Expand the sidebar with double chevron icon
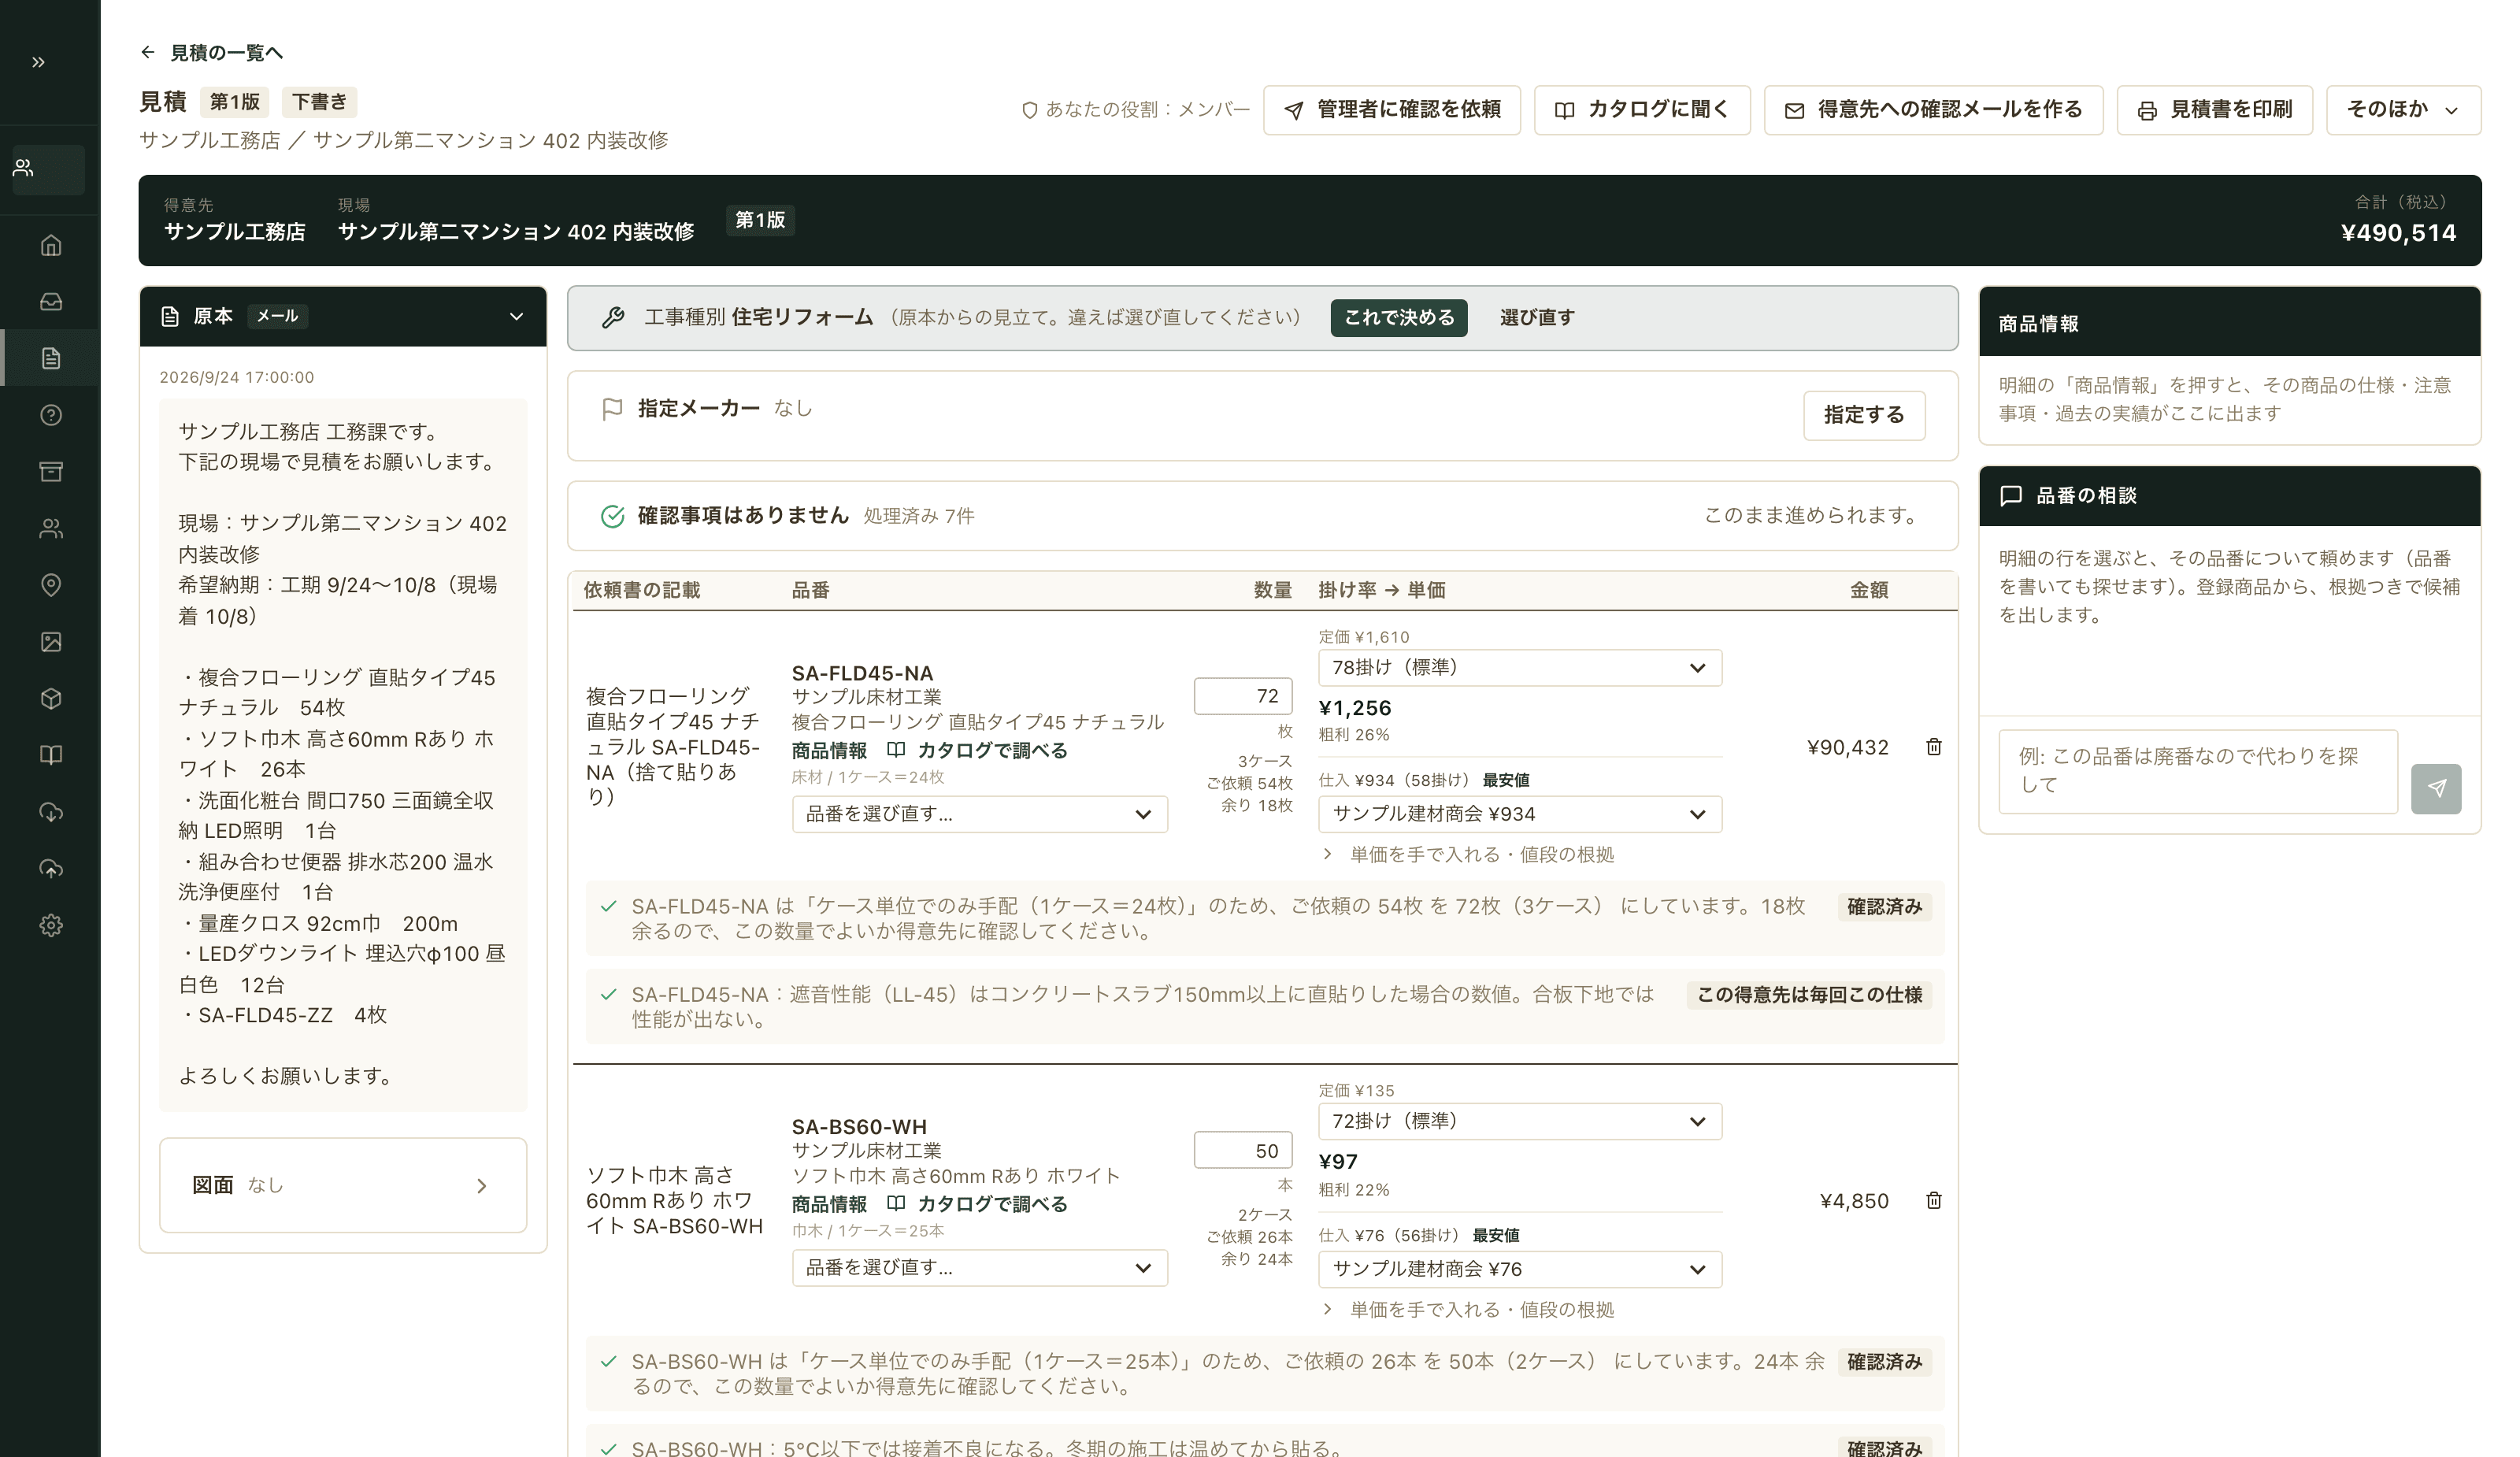 point(38,62)
